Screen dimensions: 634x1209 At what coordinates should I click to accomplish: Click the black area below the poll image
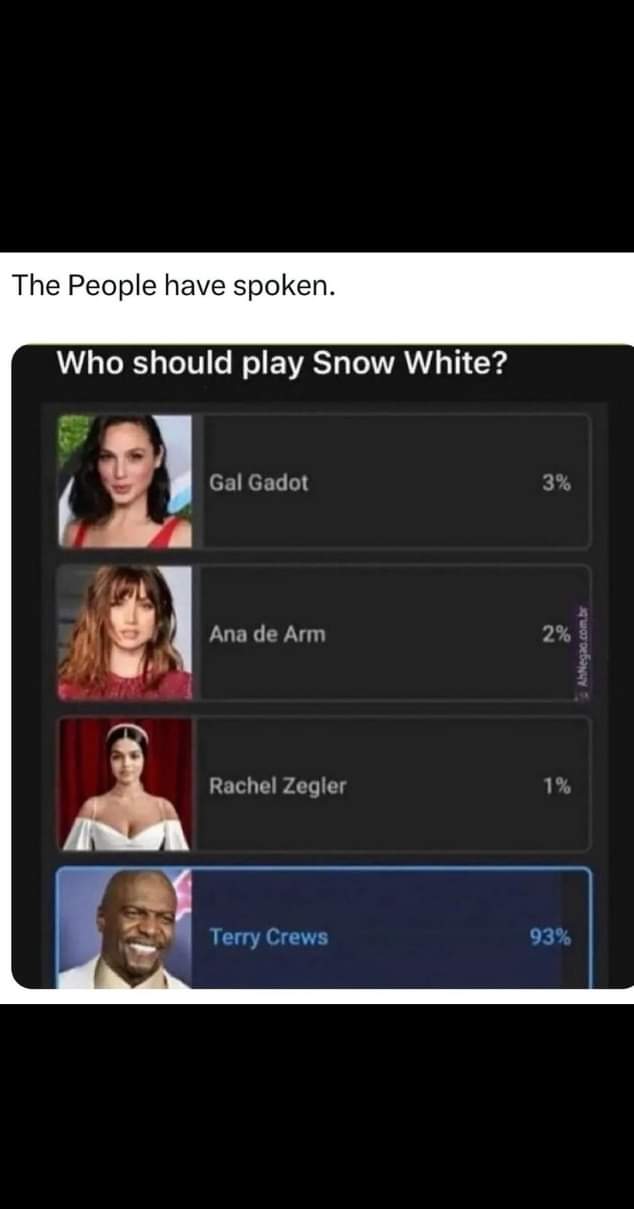click(x=317, y=1106)
